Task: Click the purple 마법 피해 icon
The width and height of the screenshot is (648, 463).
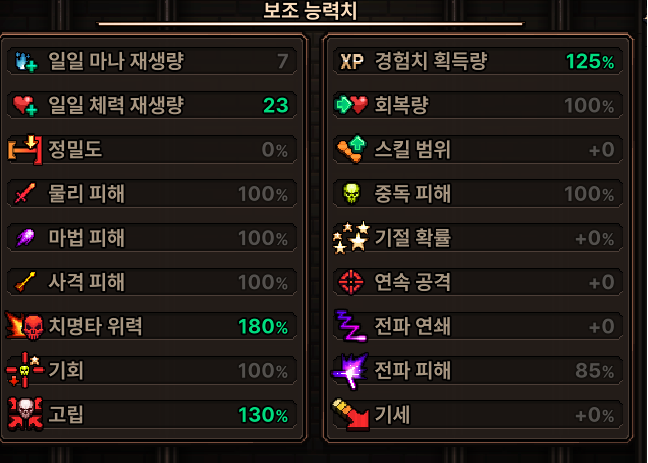Action: [25, 237]
